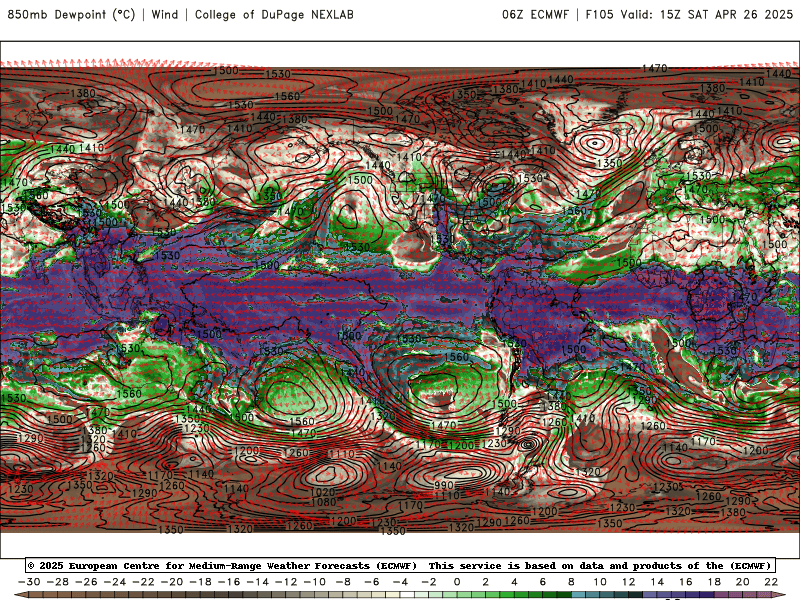Click 'College of DuPage NEXLAB' header text
This screenshot has height=600, width=800.
274,14
